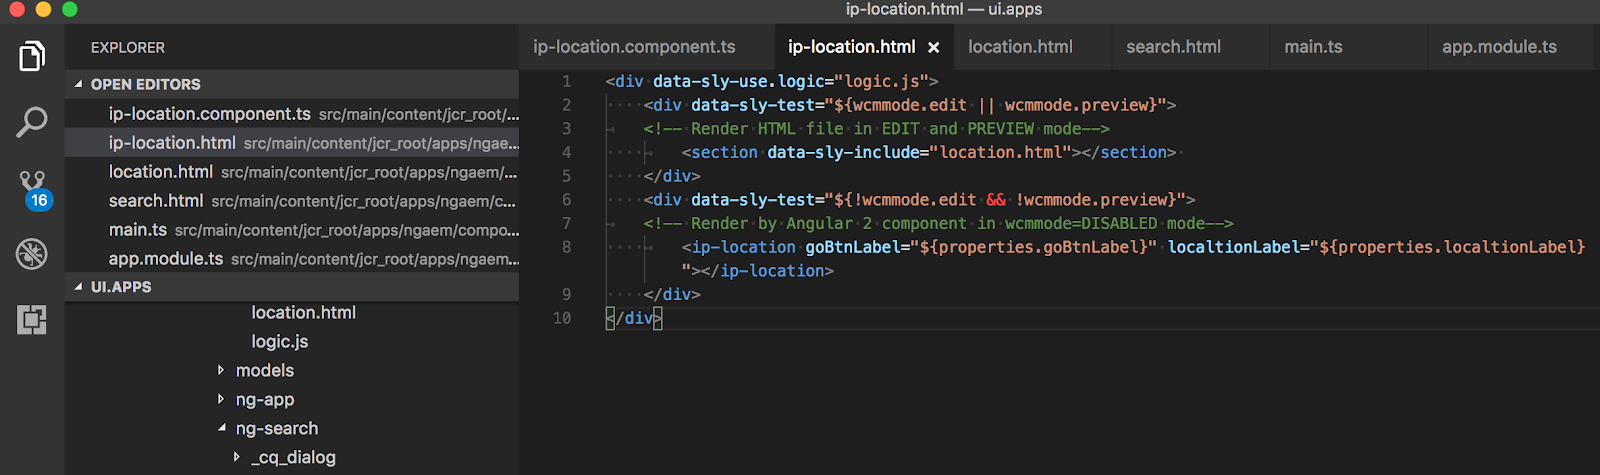The image size is (1600, 475).
Task: Click the yellow minimize window button
Action: point(43,9)
